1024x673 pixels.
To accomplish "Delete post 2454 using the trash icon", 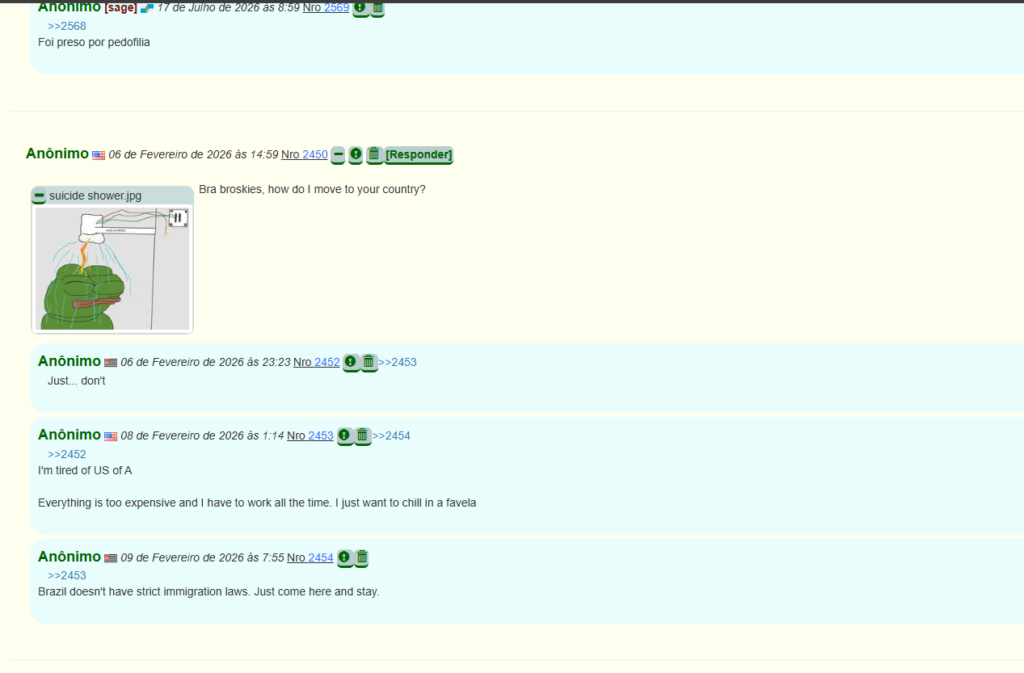I will tap(362, 557).
